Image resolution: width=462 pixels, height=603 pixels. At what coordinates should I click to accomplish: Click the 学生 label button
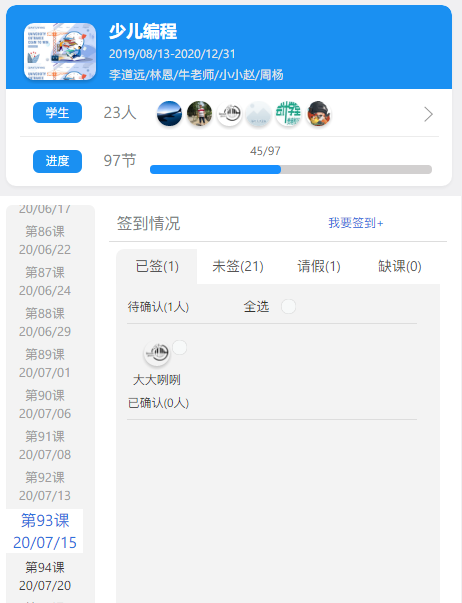click(x=57, y=113)
